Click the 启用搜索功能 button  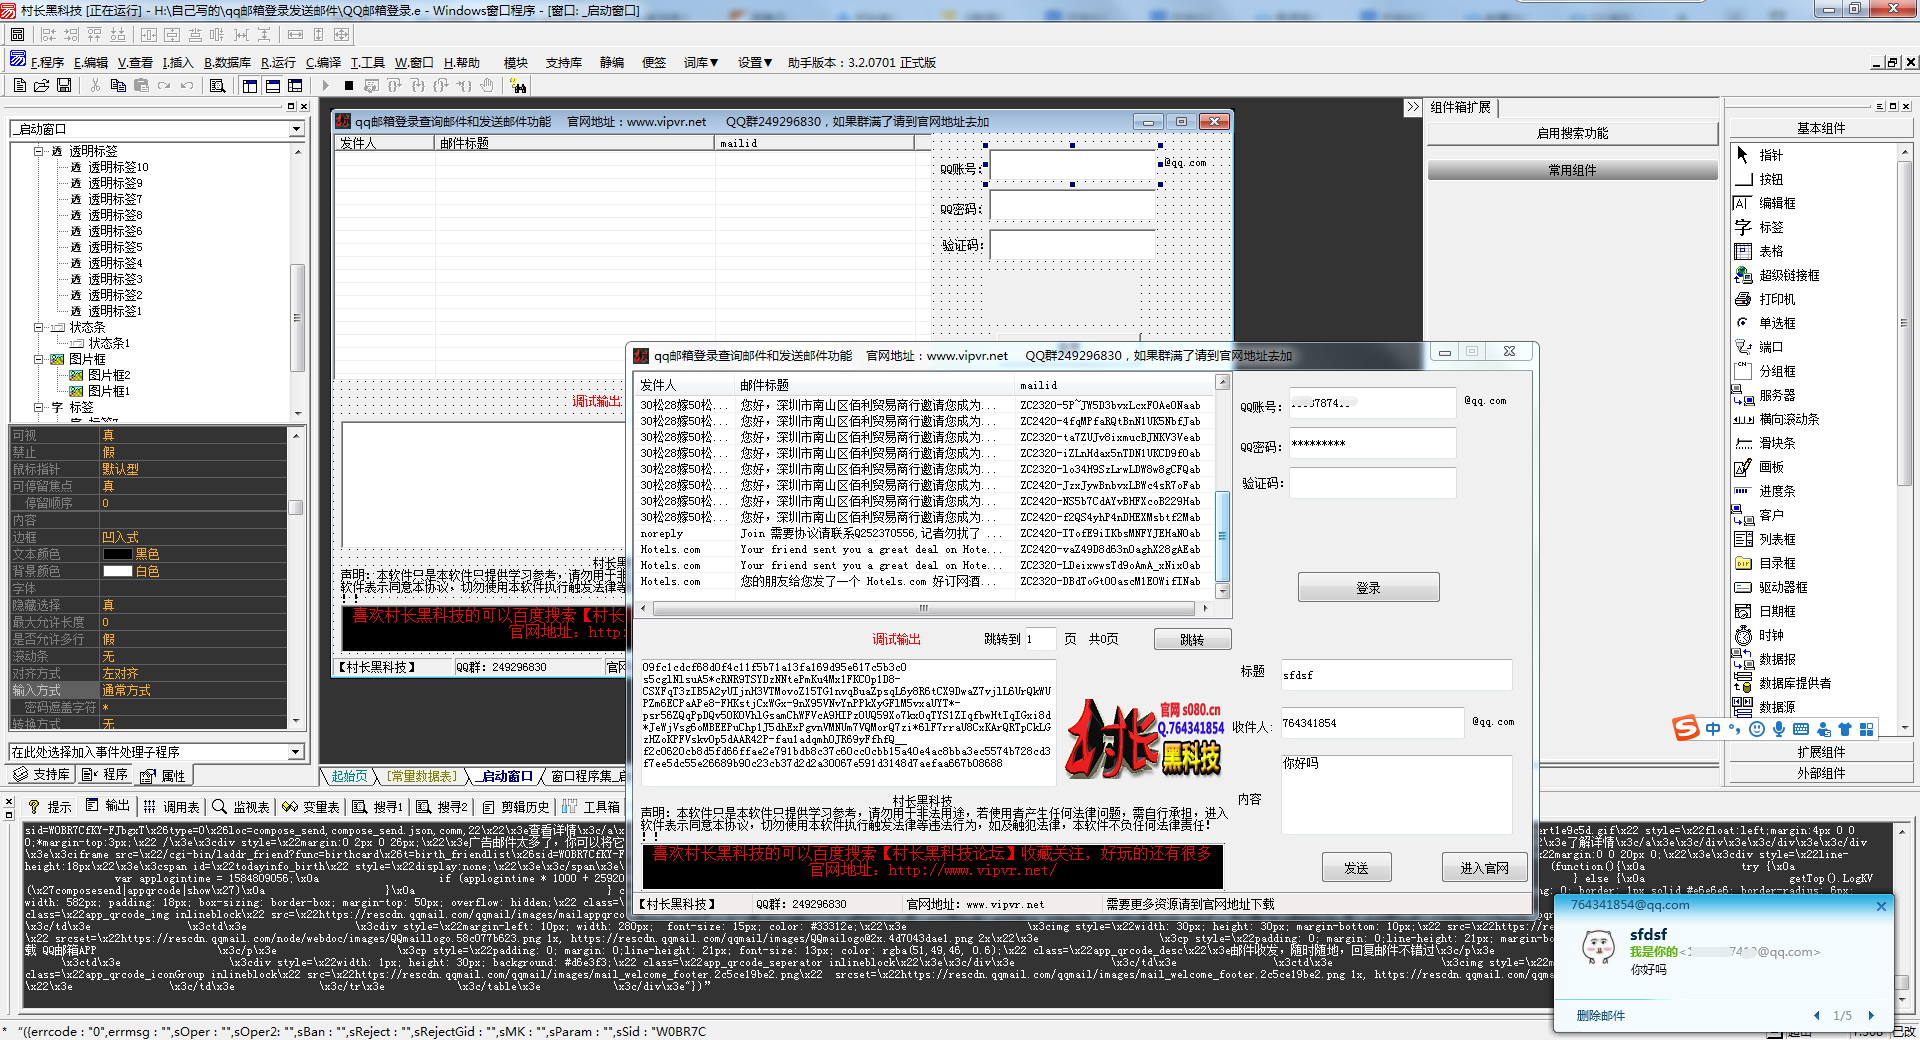point(1572,133)
